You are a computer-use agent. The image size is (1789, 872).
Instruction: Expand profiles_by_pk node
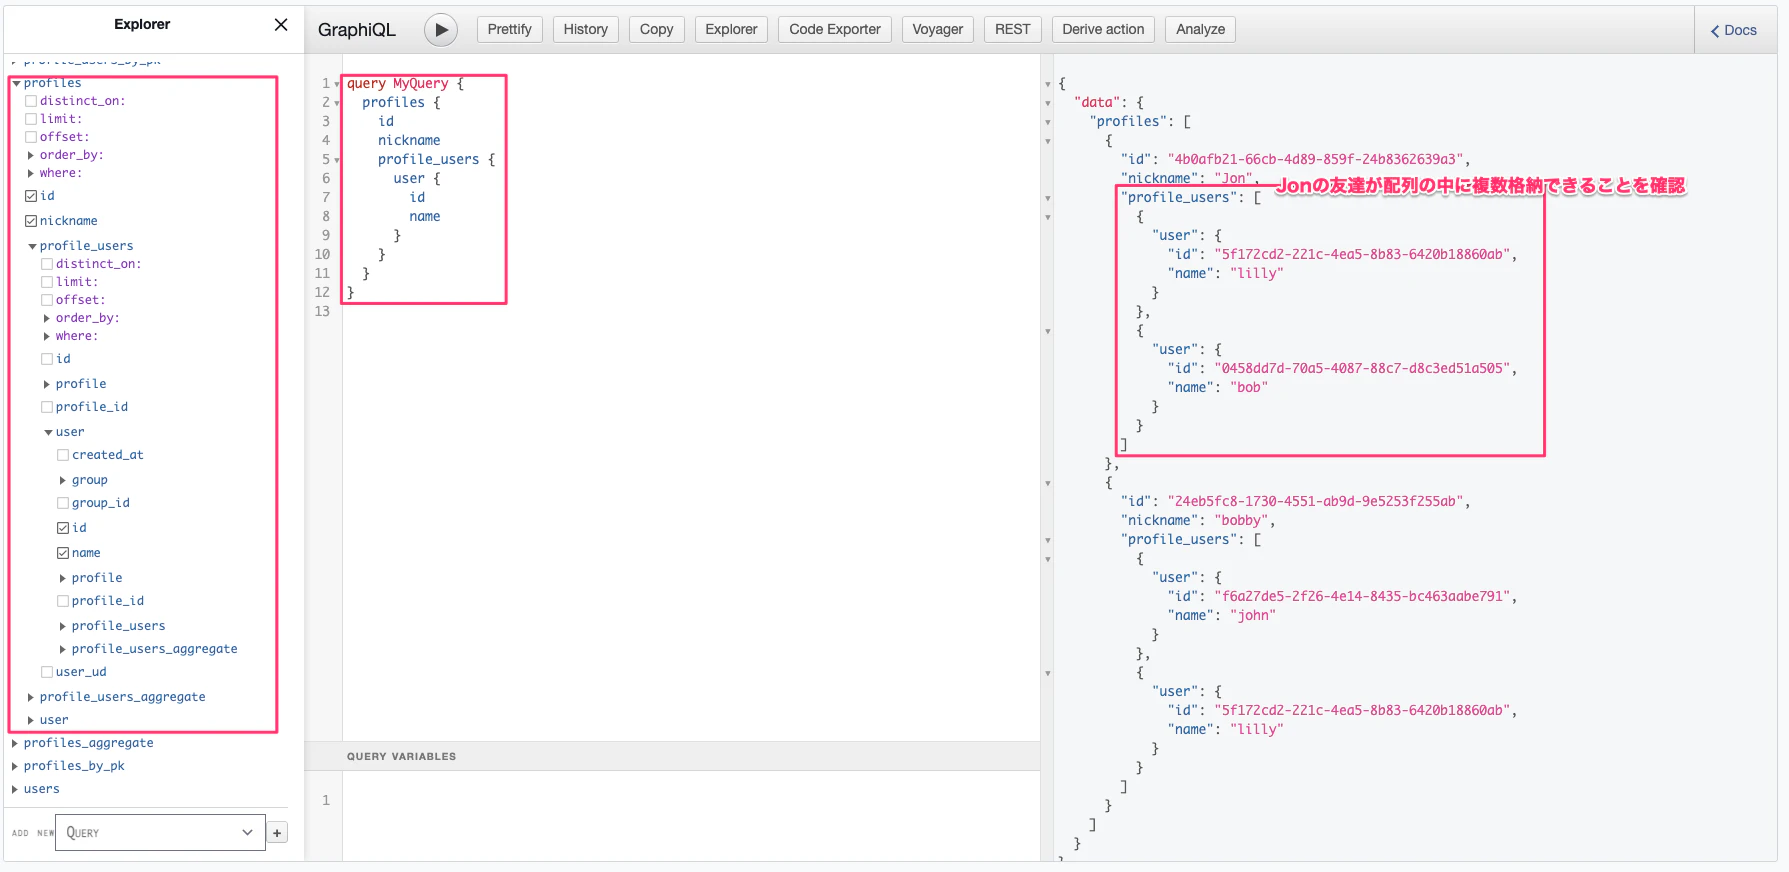pos(15,766)
